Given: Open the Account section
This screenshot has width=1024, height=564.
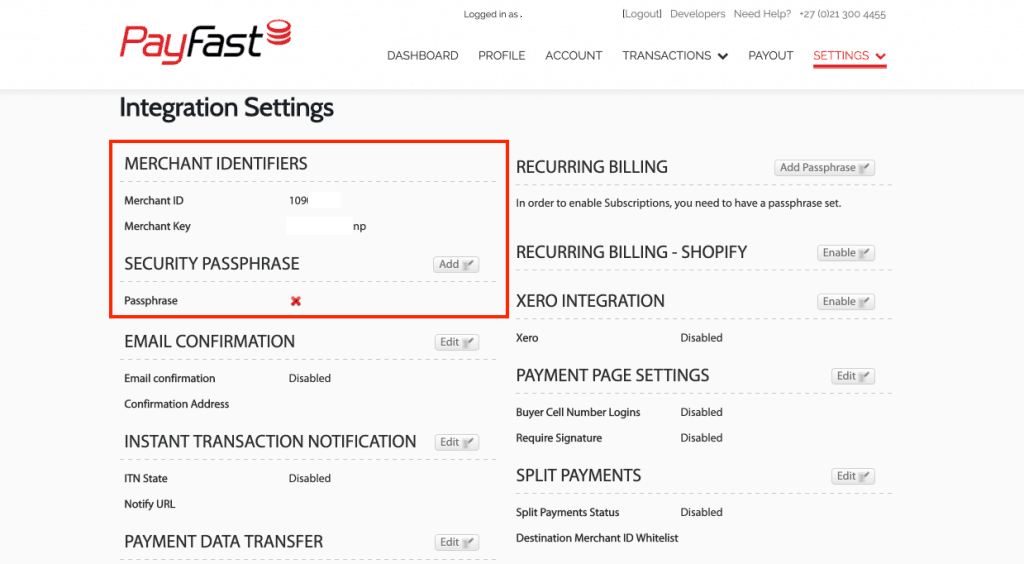Looking at the screenshot, I should tap(573, 55).
